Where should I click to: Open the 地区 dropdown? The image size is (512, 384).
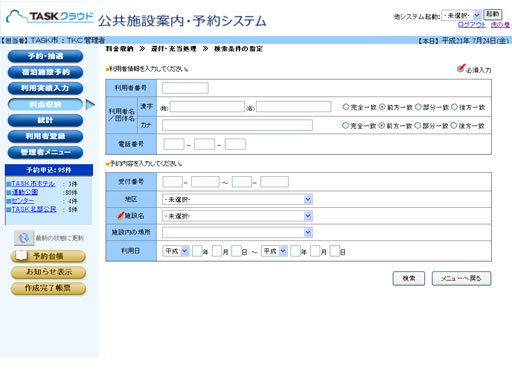click(x=237, y=199)
